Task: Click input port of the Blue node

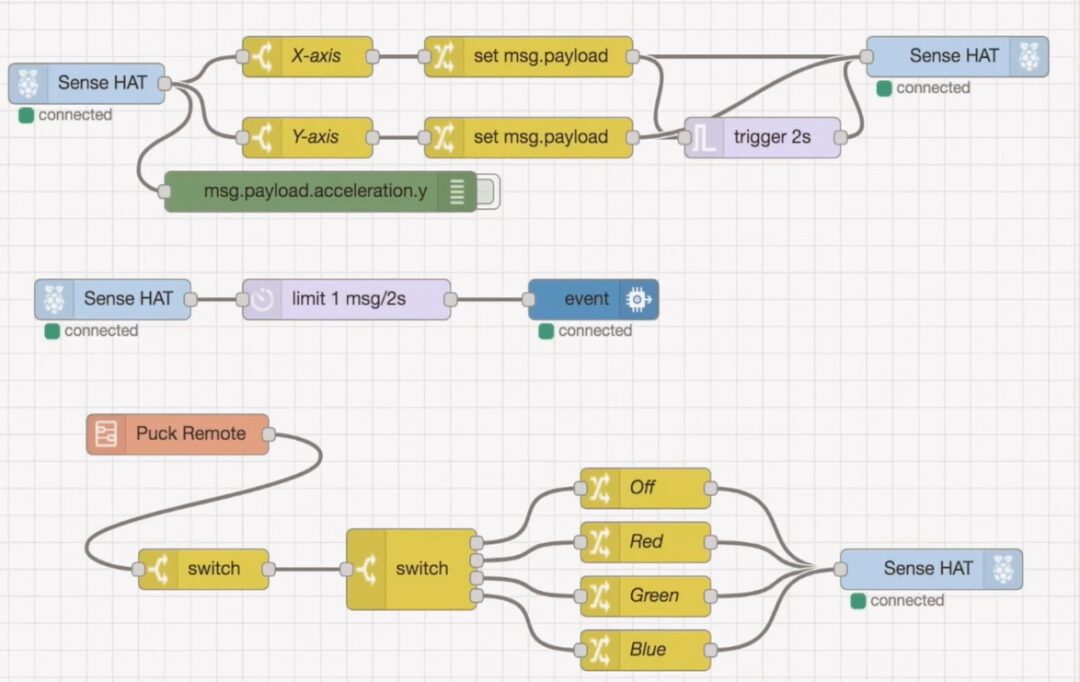Action: (581, 650)
